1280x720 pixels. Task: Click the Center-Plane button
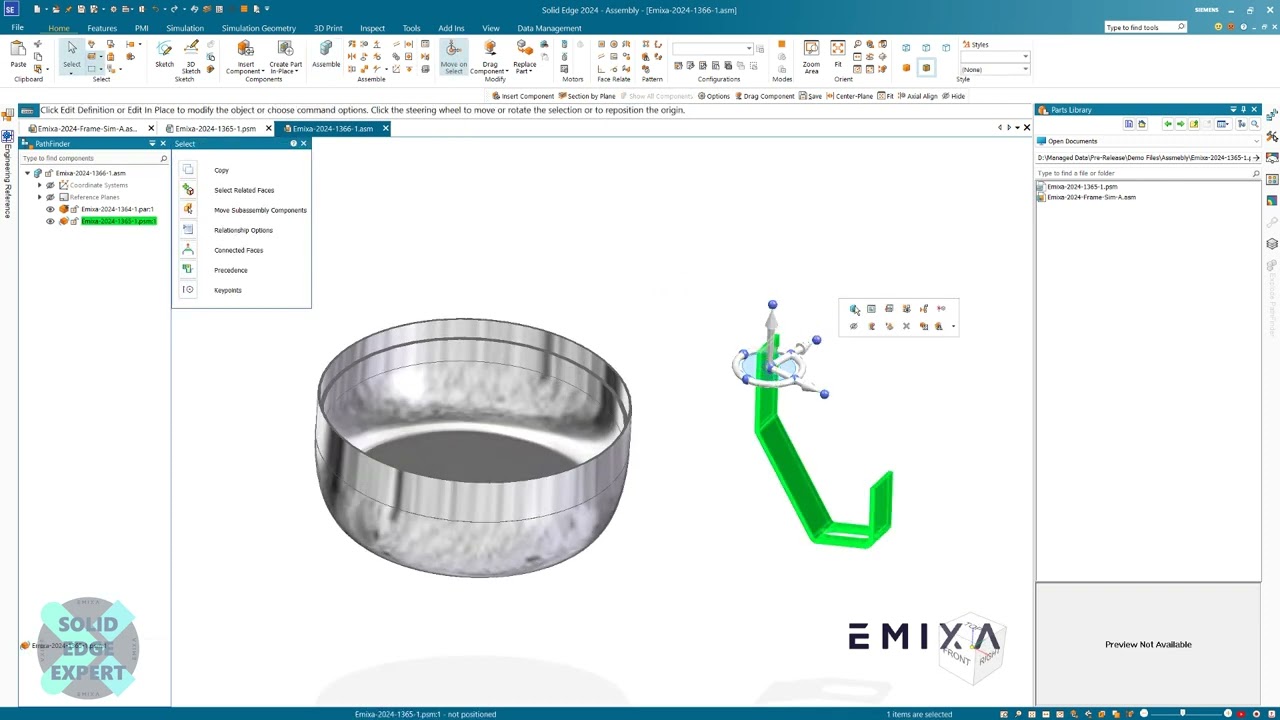(x=850, y=96)
